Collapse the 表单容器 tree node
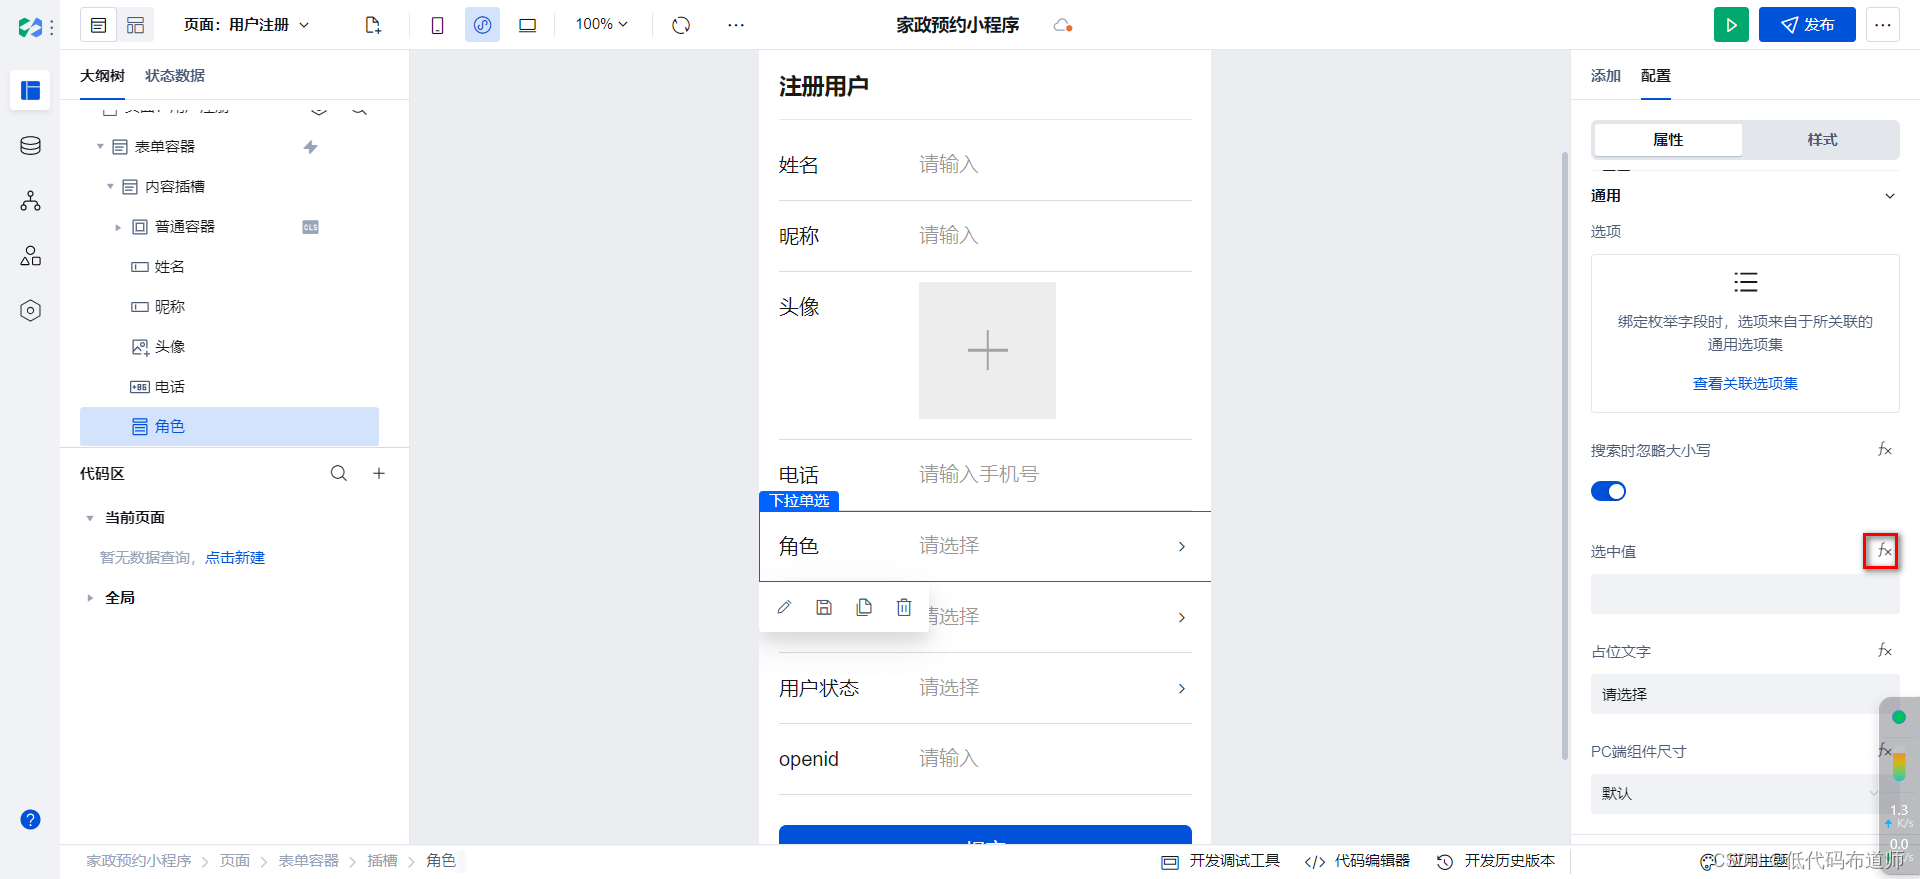Screen dimensions: 1920x879 100,147
